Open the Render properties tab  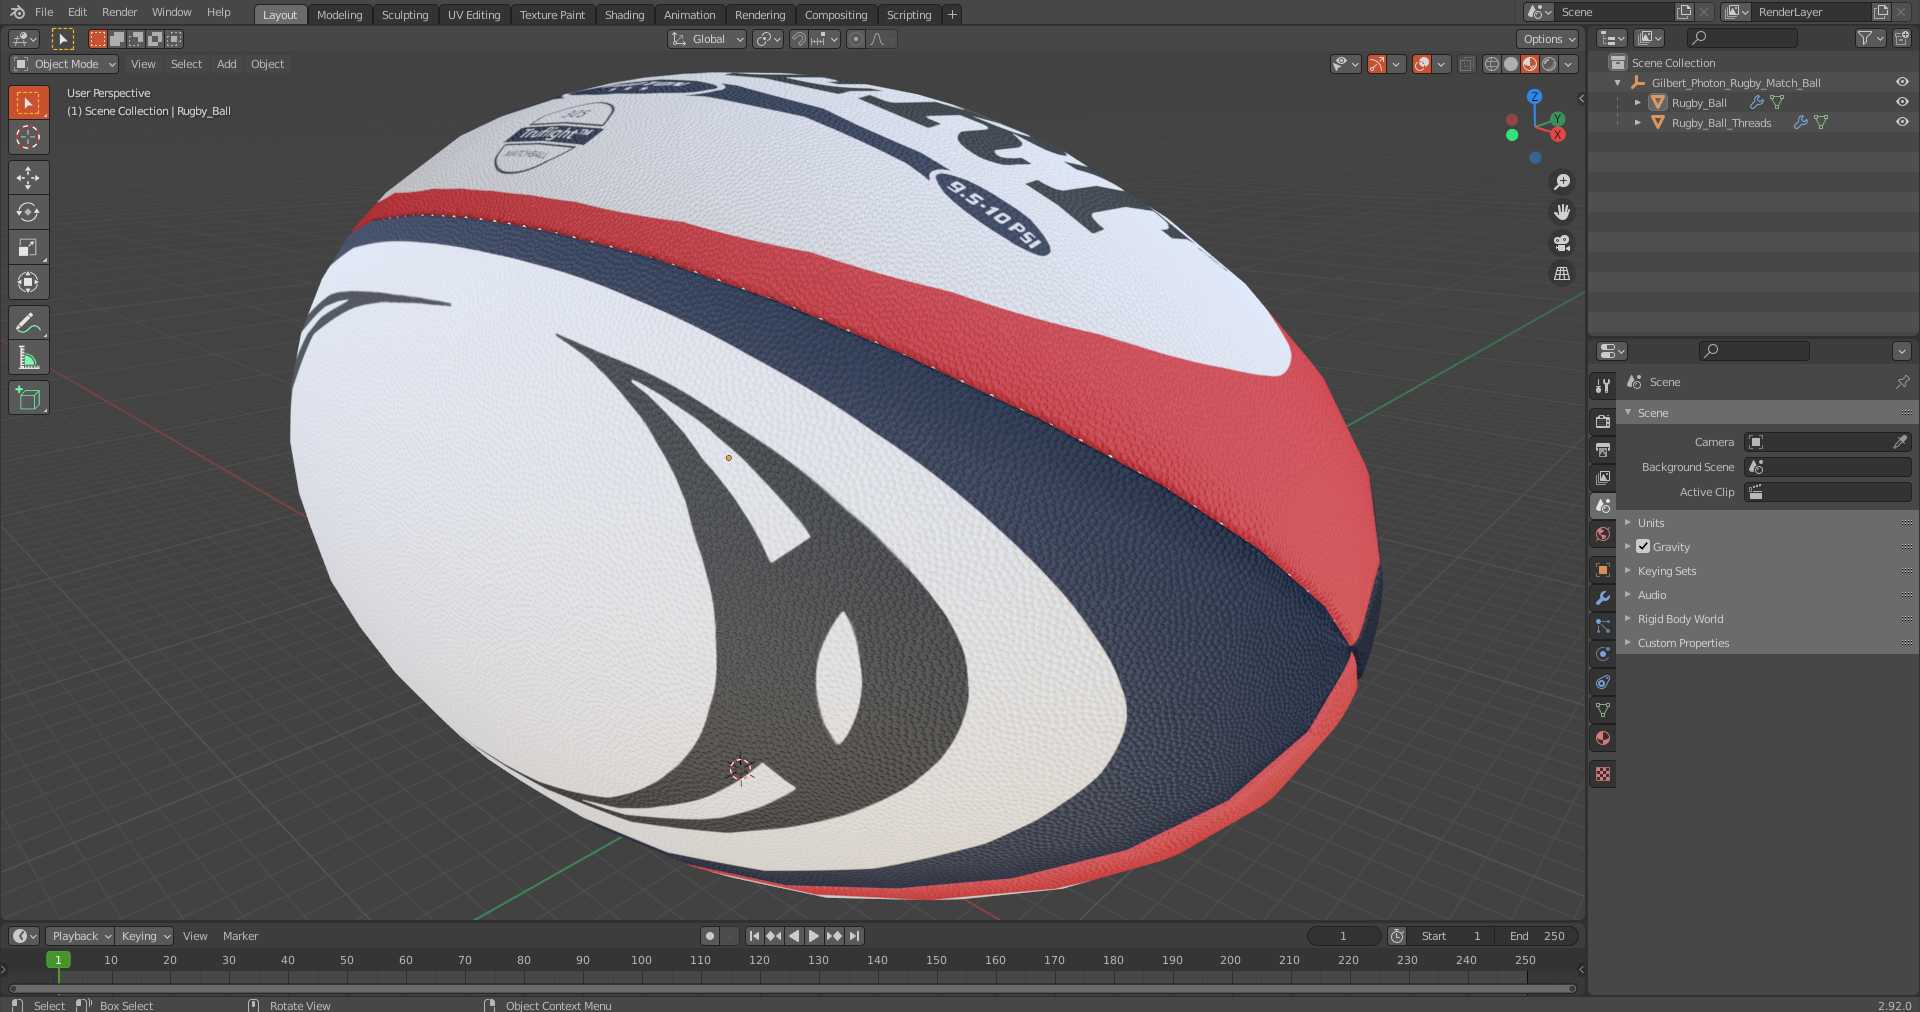[1603, 421]
